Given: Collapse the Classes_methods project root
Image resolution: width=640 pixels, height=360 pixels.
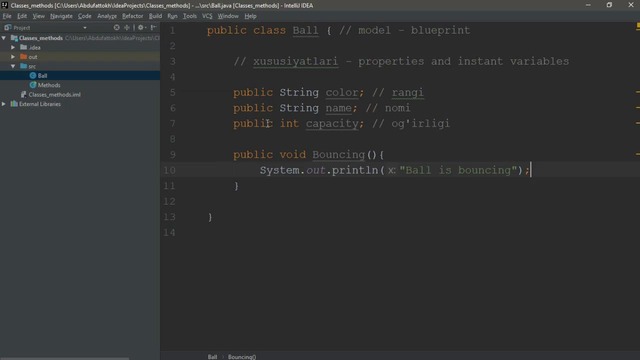Looking at the screenshot, I should 4,38.
